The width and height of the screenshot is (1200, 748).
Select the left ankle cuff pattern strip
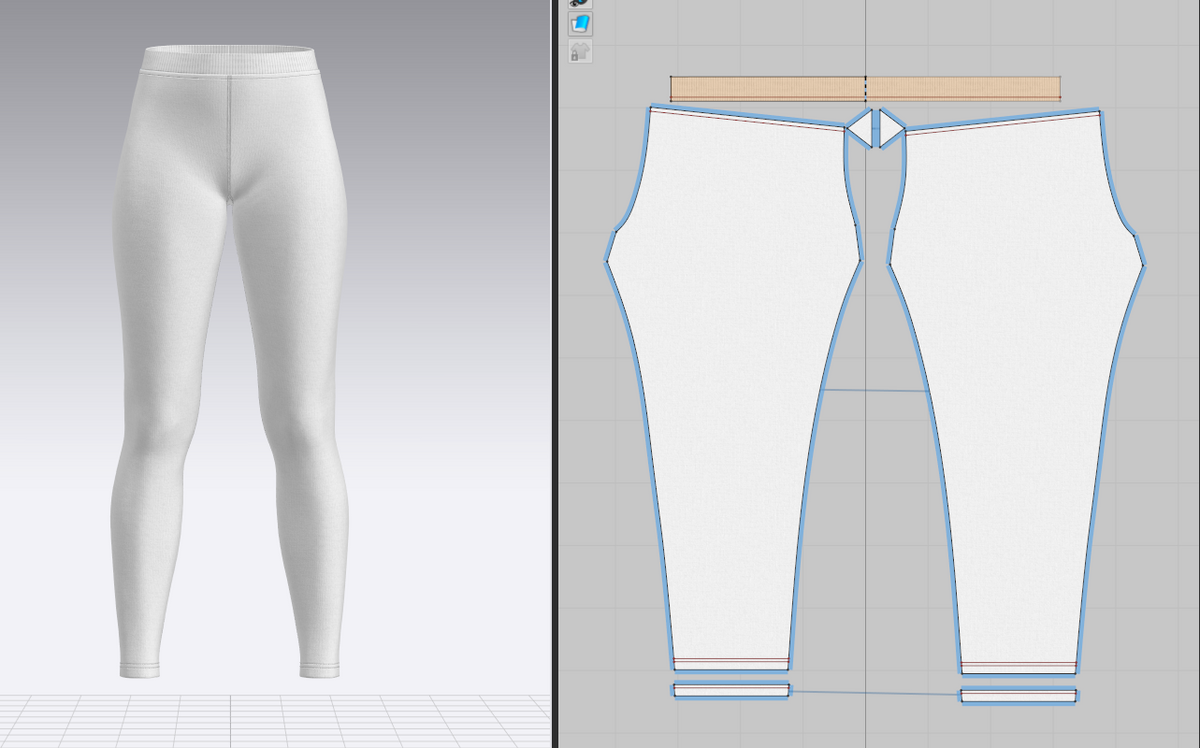731,689
